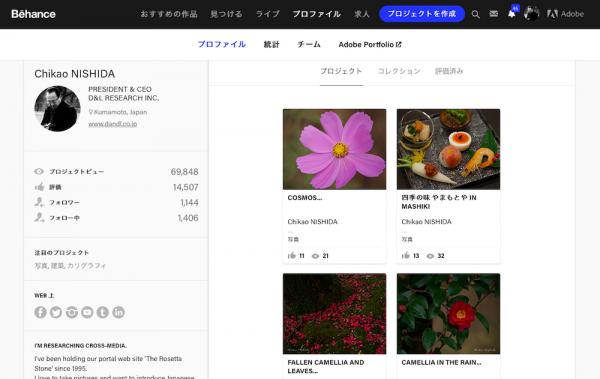Select the blue プロファイル sub-tab

(222, 44)
